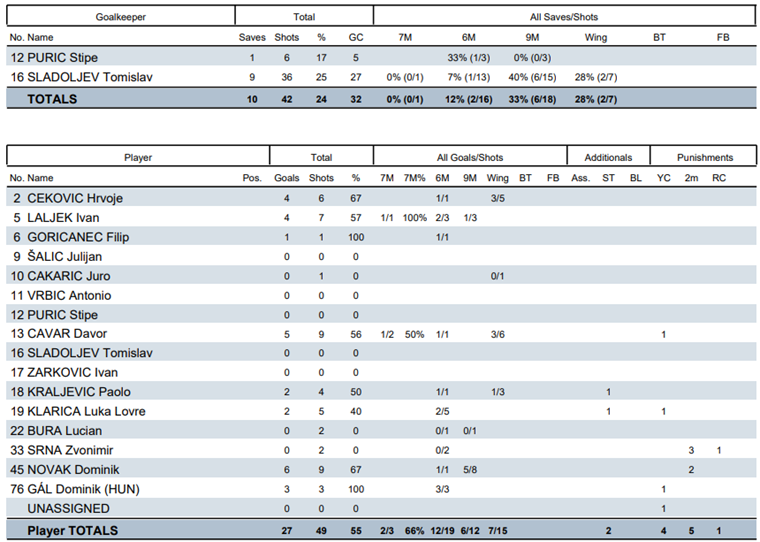The height and width of the screenshot is (542, 760).
Task: Click CEKOVIC's Wing value 3/5
Action: [497, 198]
